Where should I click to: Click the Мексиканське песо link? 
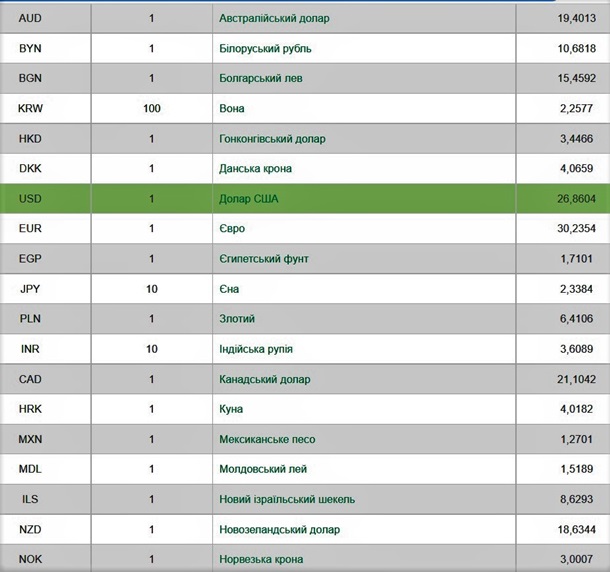tap(267, 439)
